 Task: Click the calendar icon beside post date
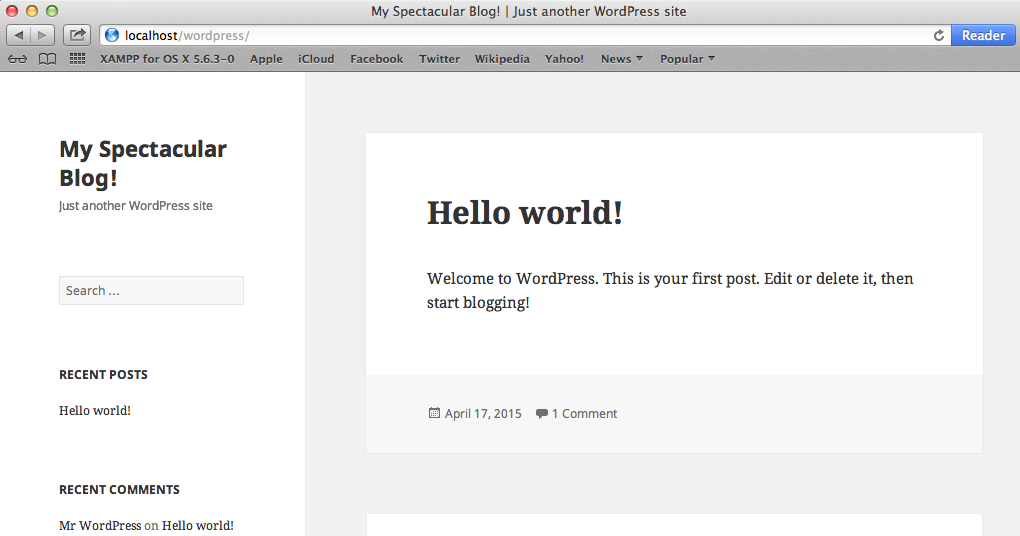click(x=434, y=413)
